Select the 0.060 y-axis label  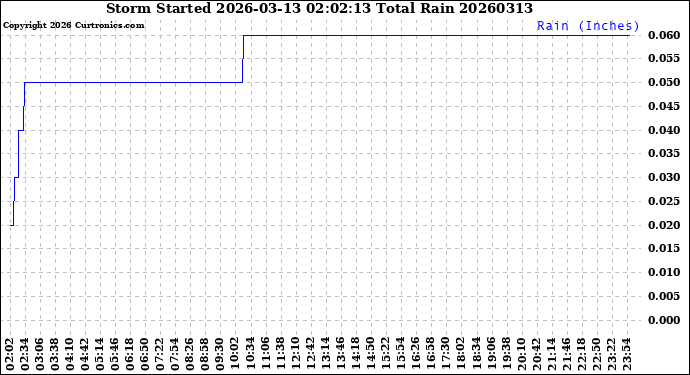[664, 35]
